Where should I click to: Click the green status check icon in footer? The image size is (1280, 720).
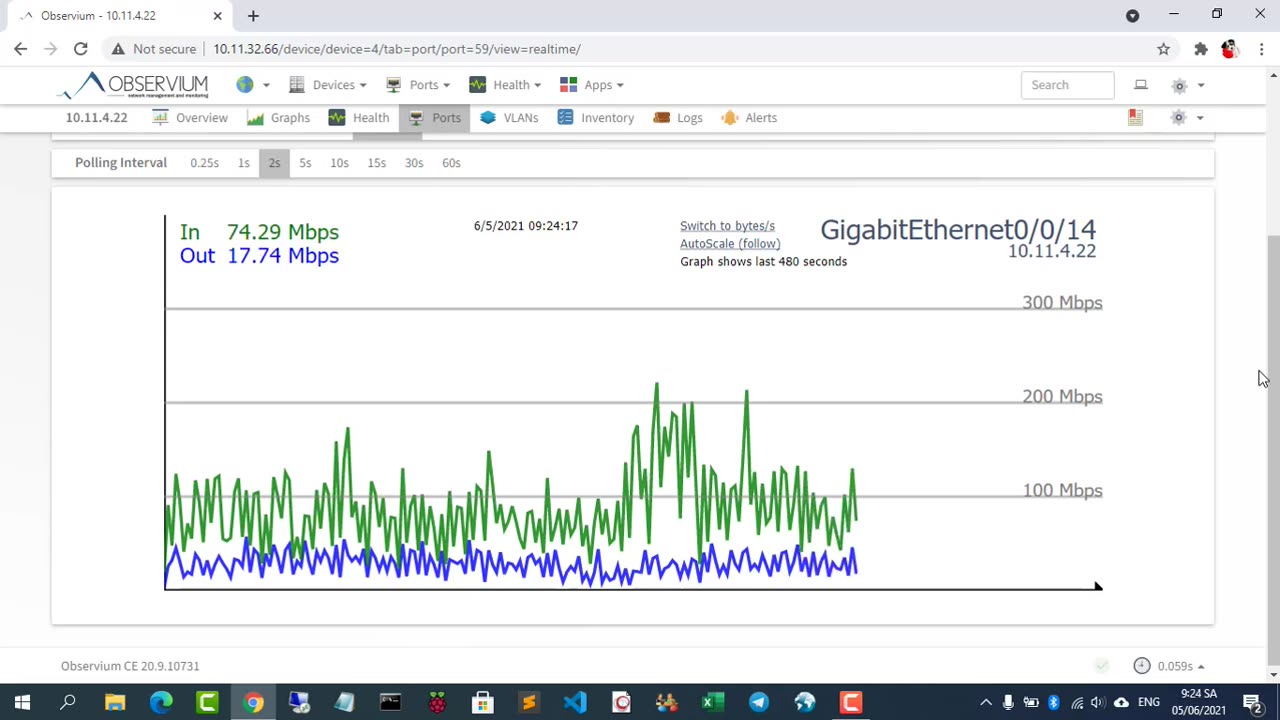pyautogui.click(x=1101, y=666)
